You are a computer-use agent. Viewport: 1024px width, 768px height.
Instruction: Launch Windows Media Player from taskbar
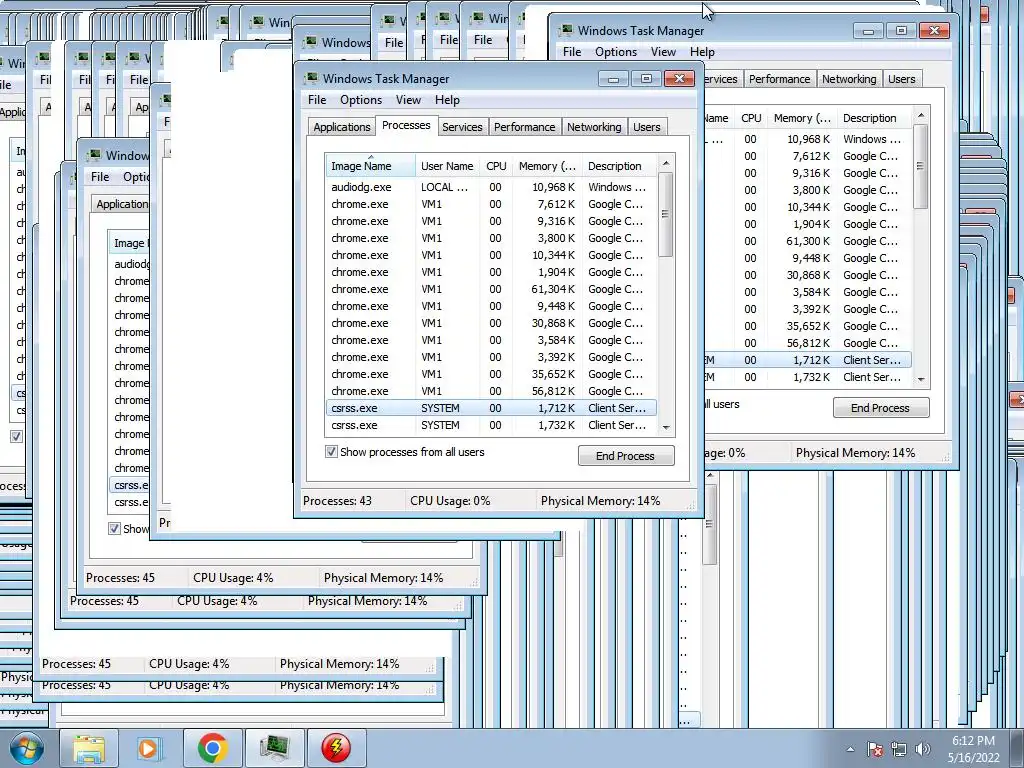point(148,748)
